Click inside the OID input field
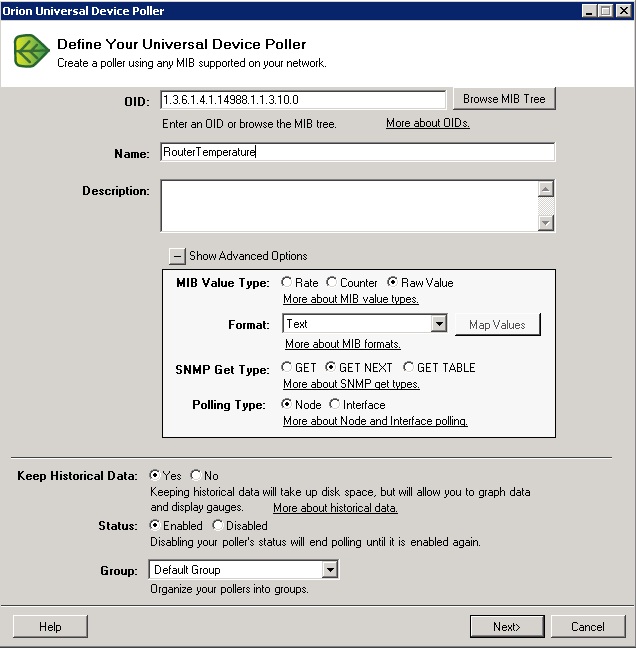This screenshot has height=649, width=636. tap(303, 100)
